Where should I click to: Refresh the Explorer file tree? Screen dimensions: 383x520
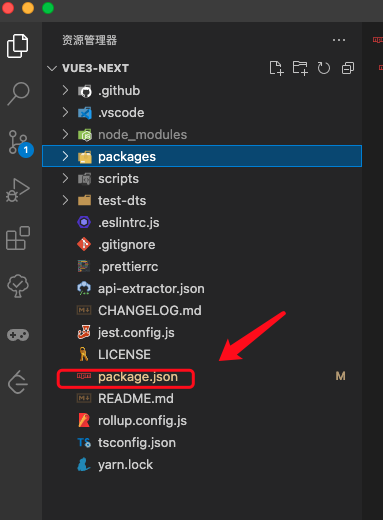click(x=324, y=68)
